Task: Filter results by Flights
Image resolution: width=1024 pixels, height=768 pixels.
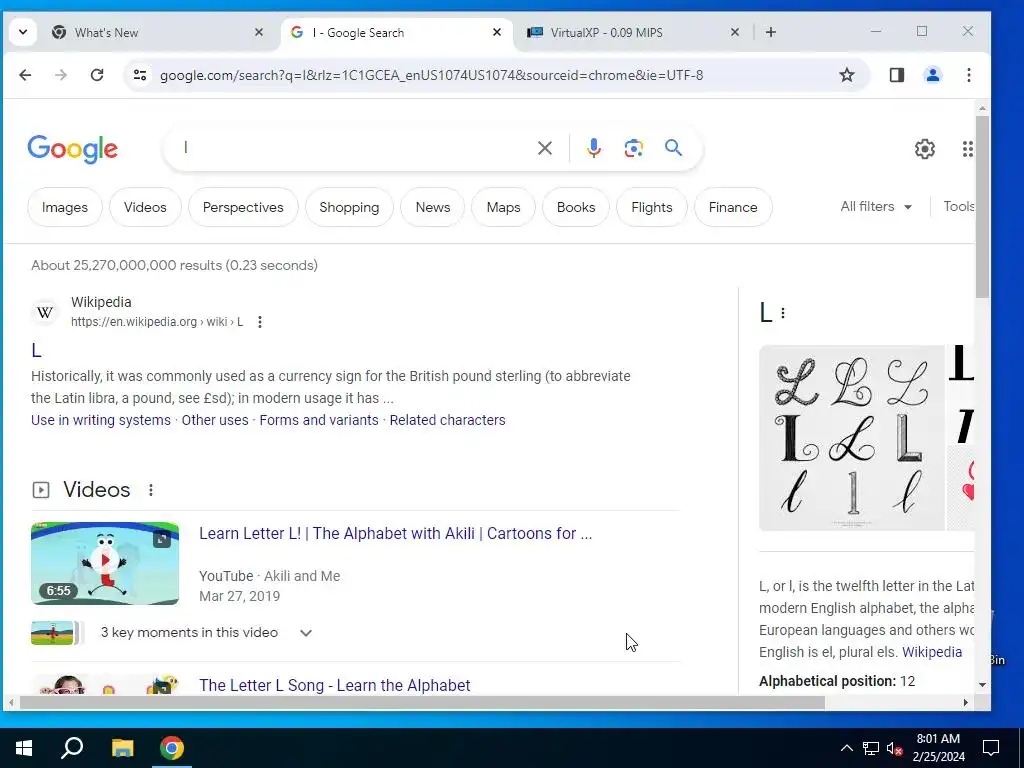Action: click(x=651, y=207)
